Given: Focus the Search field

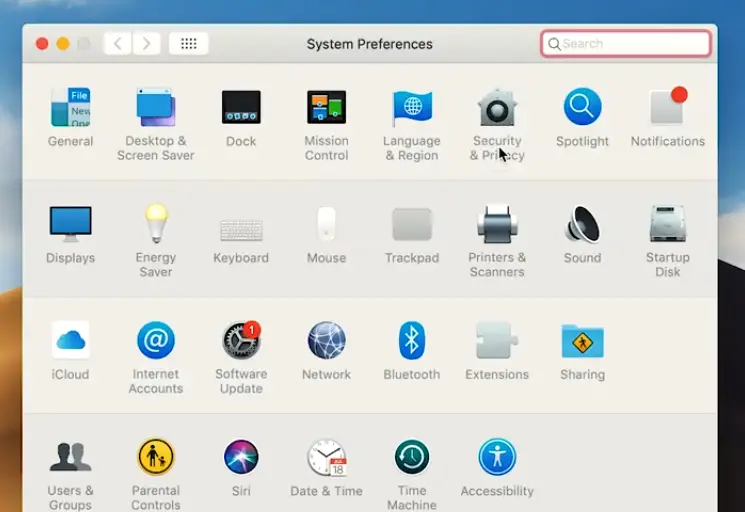Looking at the screenshot, I should tap(626, 44).
